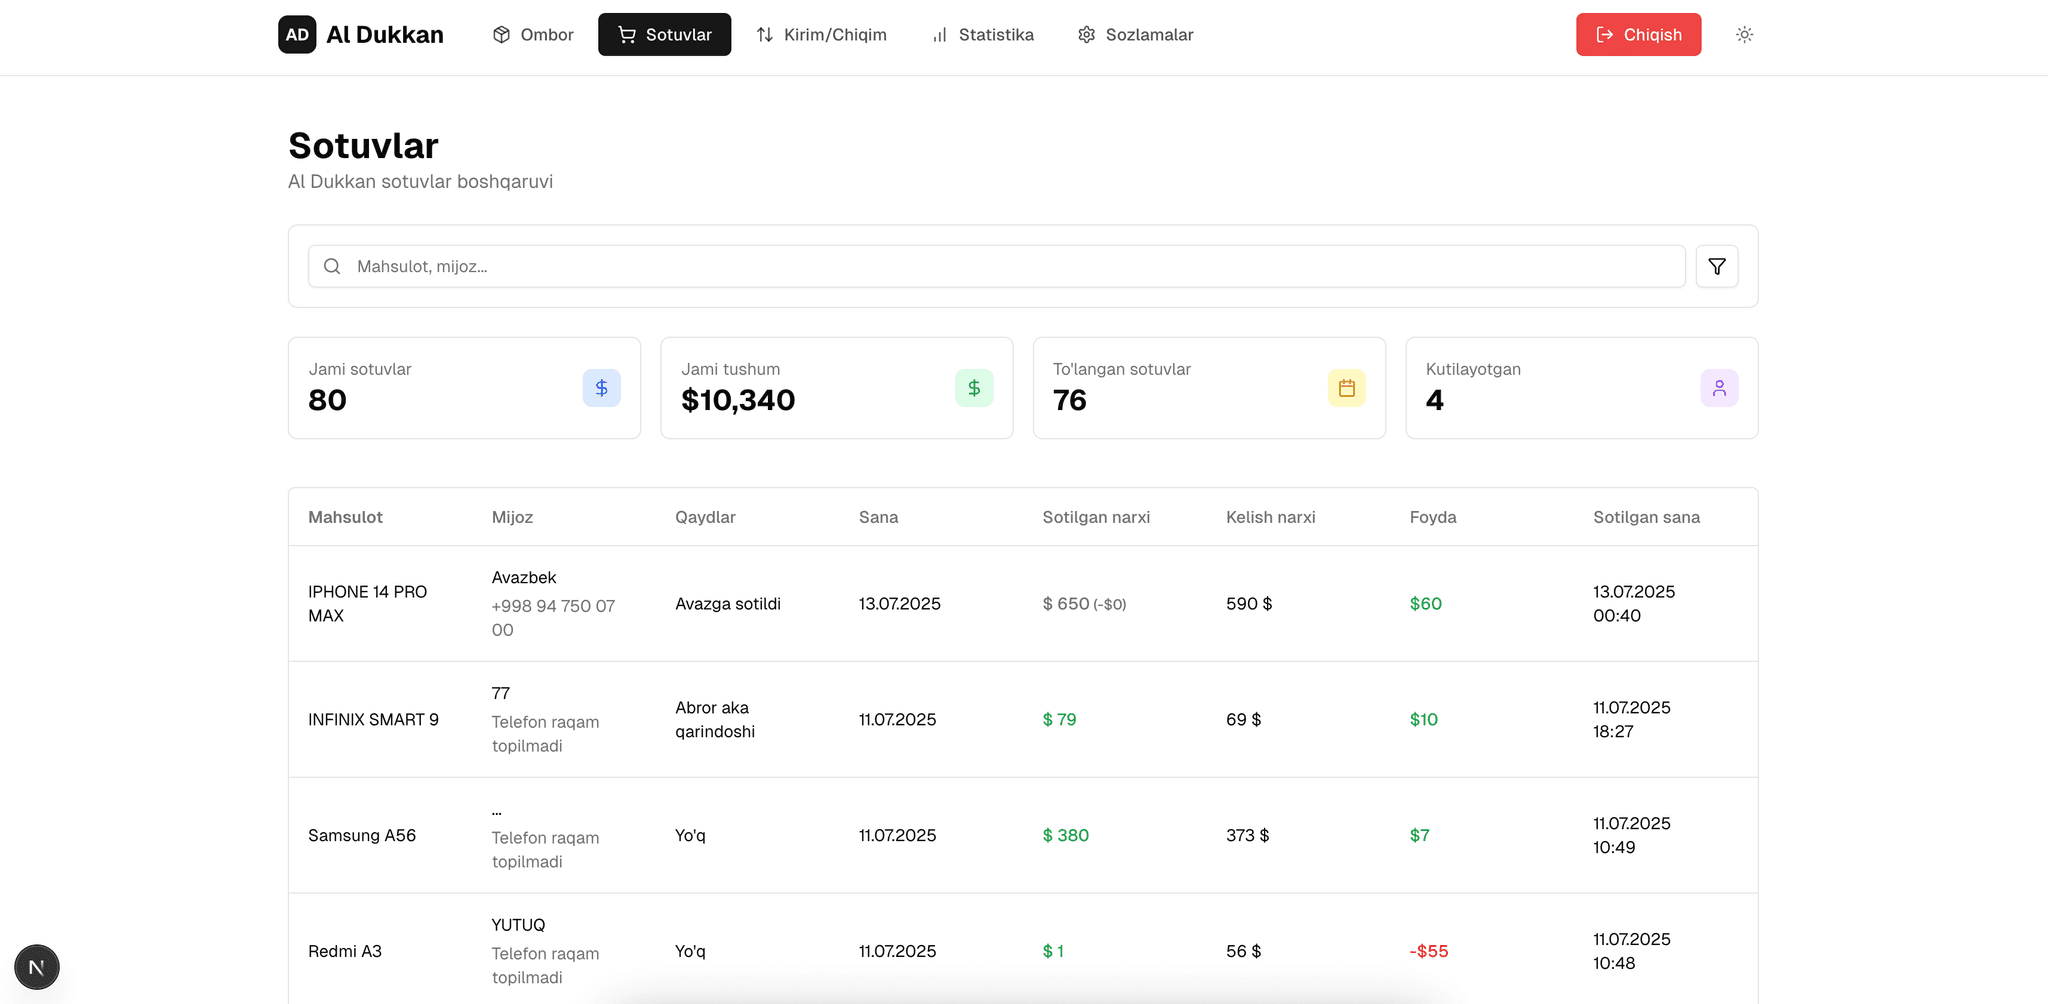This screenshot has height=1004, width=2048.
Task: Click the AD logo badge
Action: click(297, 35)
